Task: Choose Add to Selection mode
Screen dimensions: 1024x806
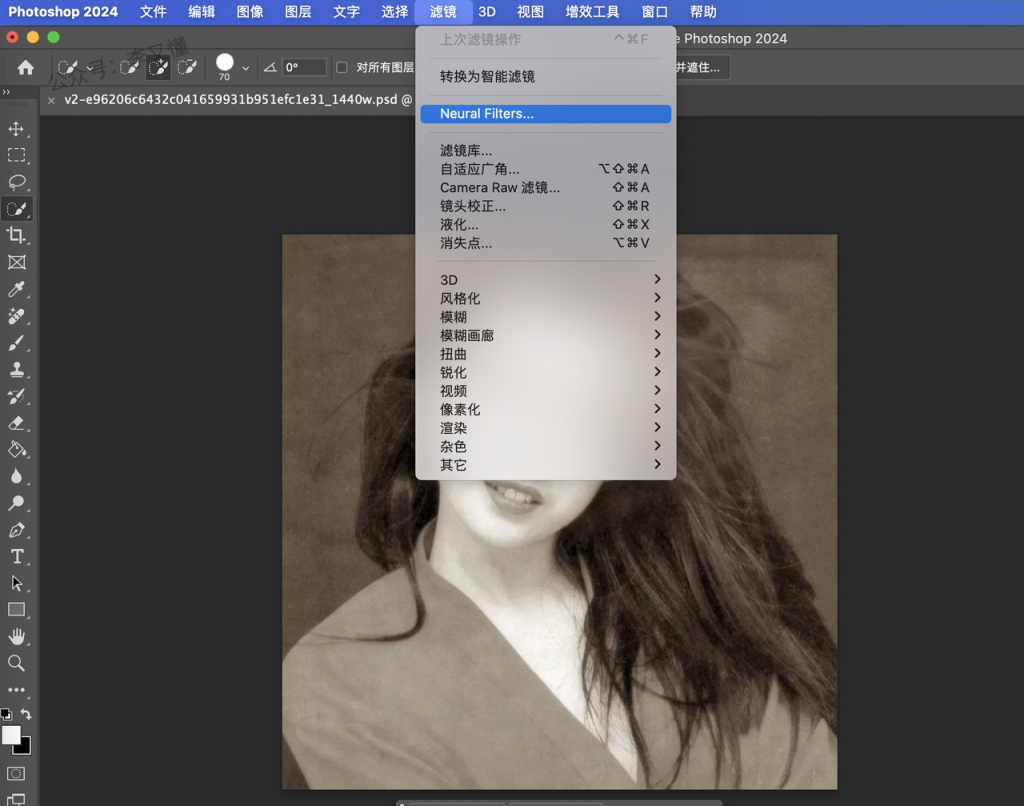Action: click(158, 67)
